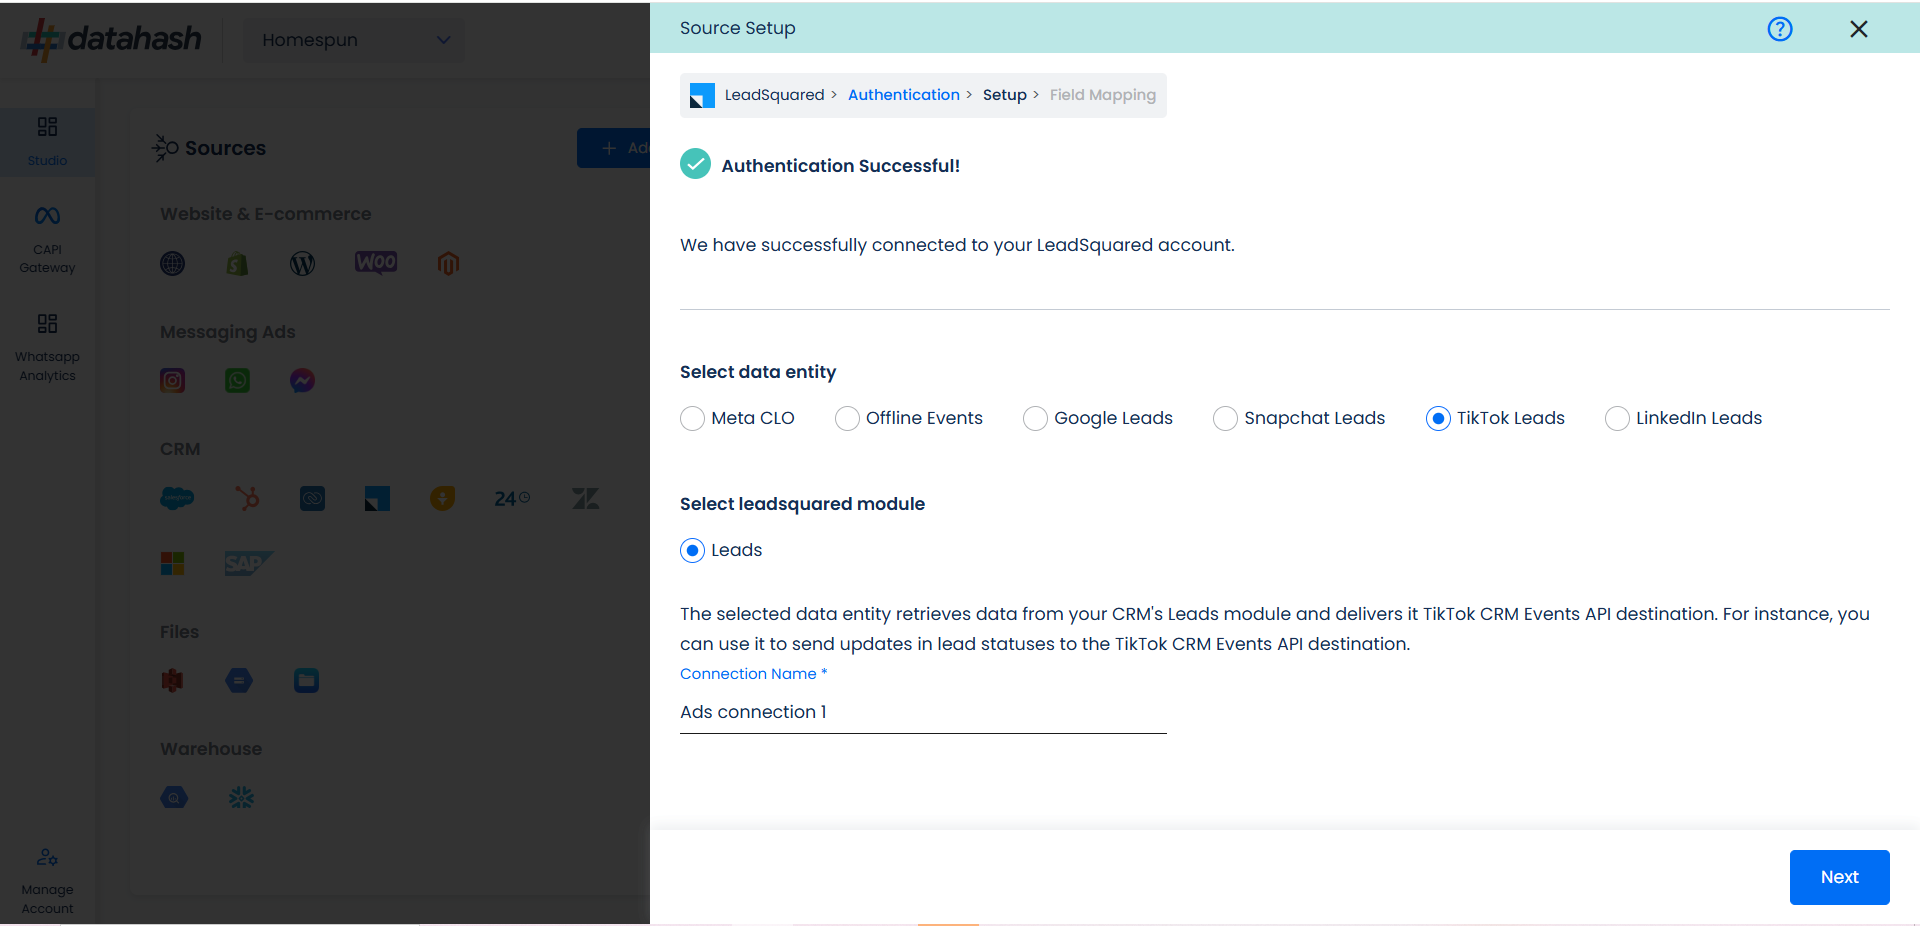Click the 'Warehouse' heading
The height and width of the screenshot is (926, 1920).
point(211,749)
